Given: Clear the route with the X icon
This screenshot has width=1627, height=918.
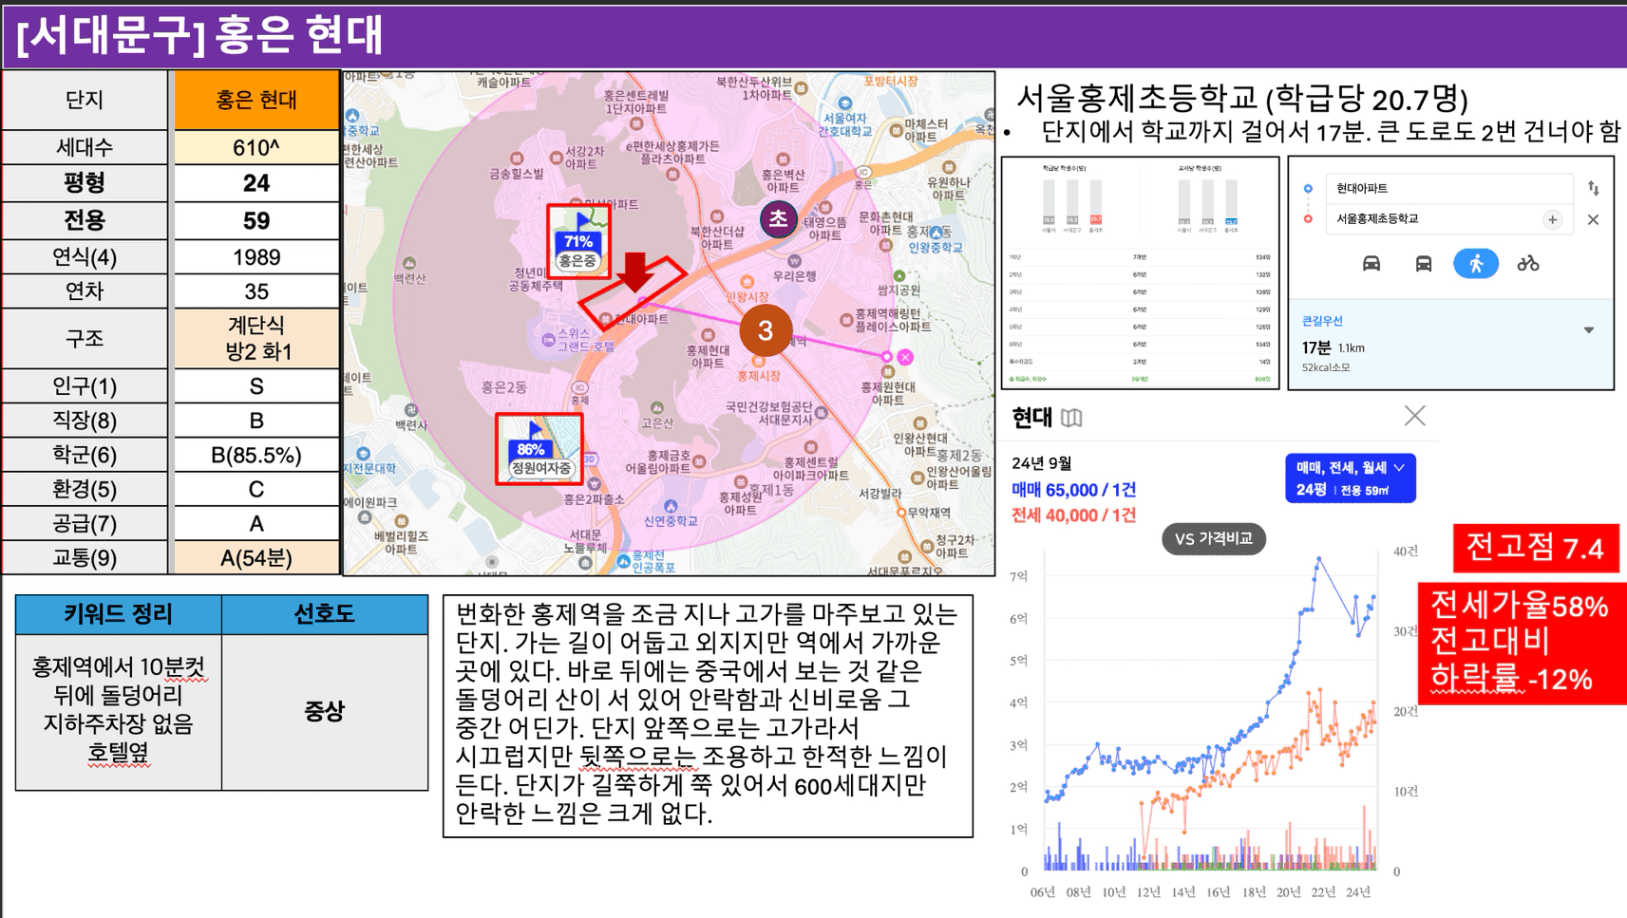Looking at the screenshot, I should pyautogui.click(x=1593, y=219).
